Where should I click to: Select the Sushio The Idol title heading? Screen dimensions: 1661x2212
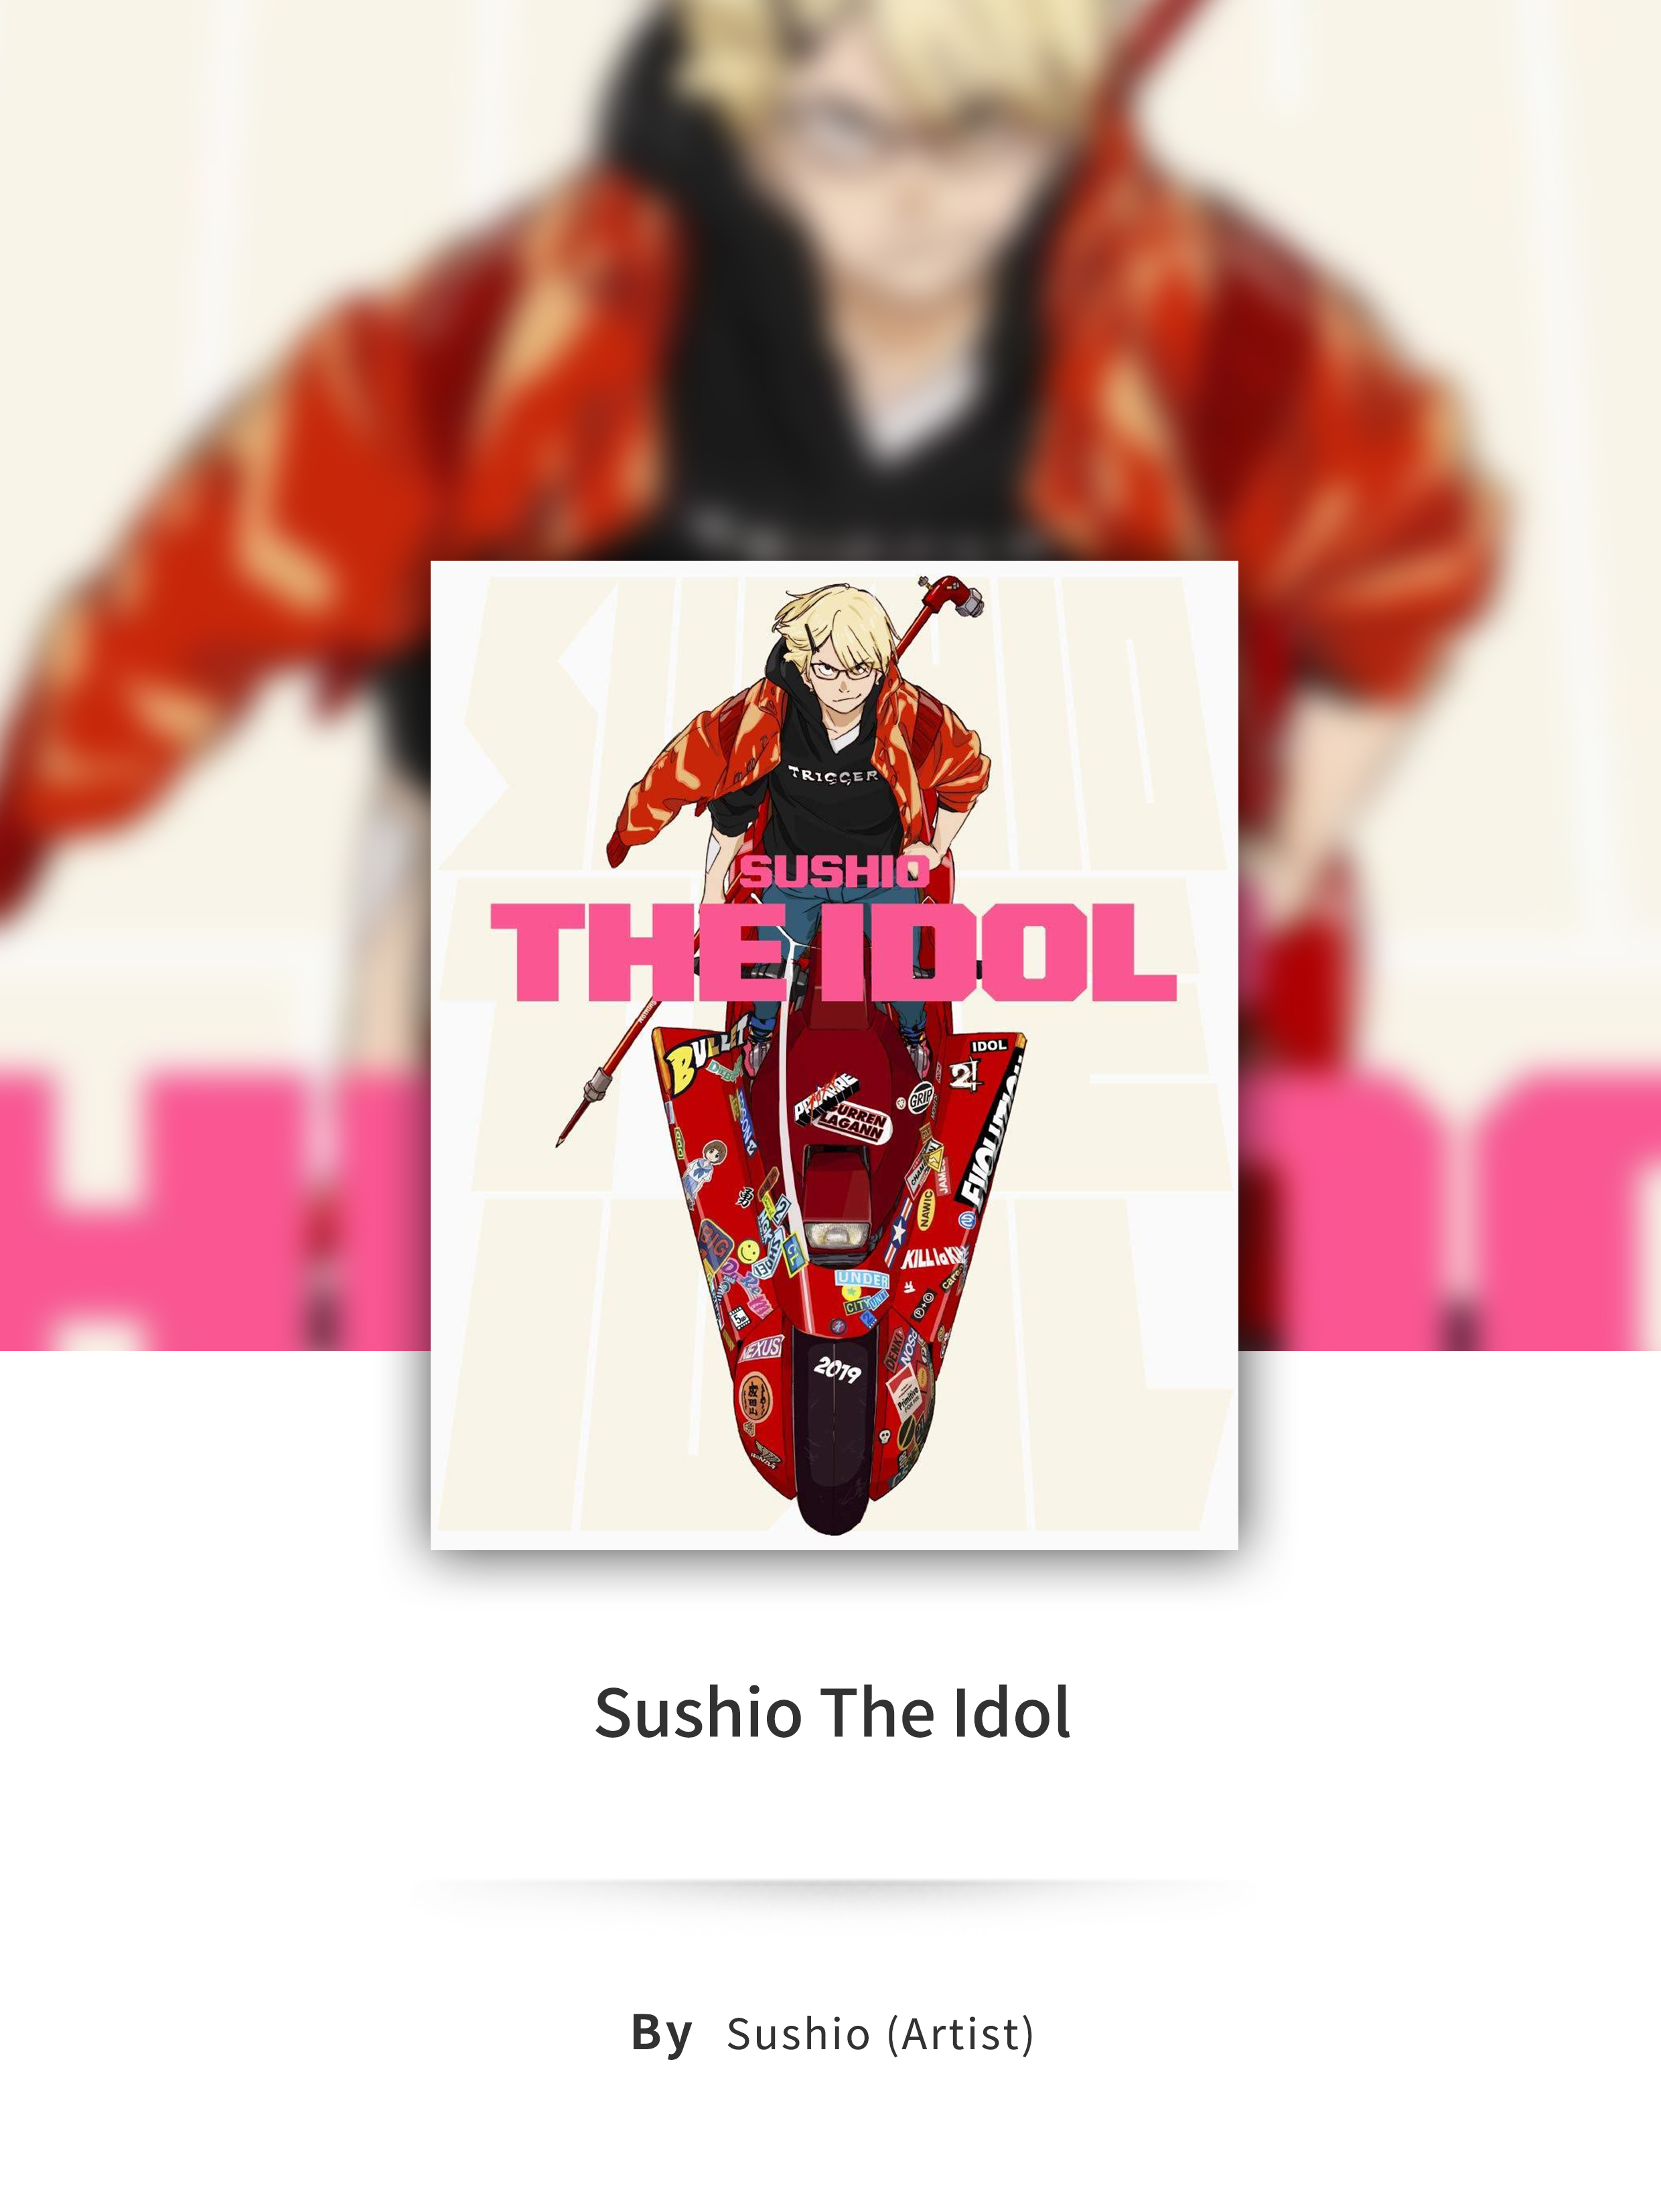point(832,1713)
